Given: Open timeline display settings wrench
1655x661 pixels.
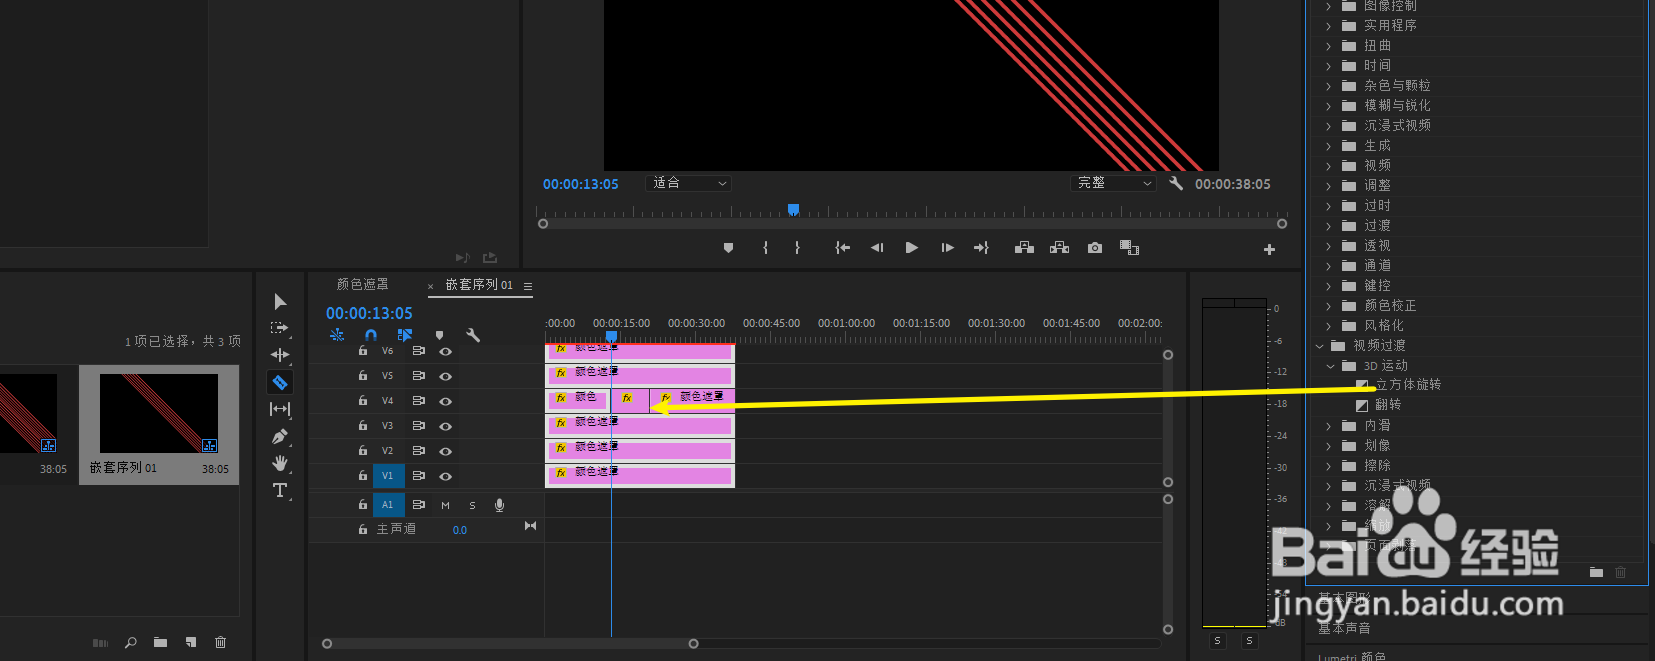Looking at the screenshot, I should click(x=473, y=335).
